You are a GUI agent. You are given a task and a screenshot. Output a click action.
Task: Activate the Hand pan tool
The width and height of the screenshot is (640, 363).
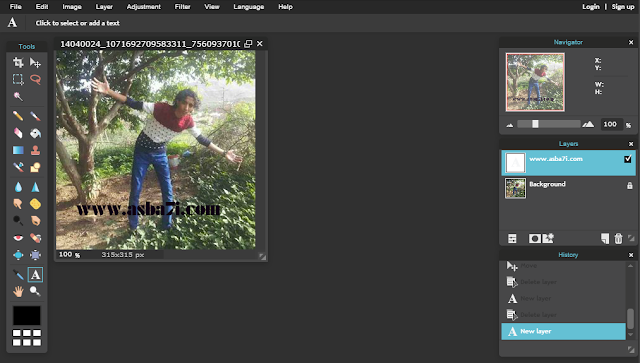click(18, 291)
